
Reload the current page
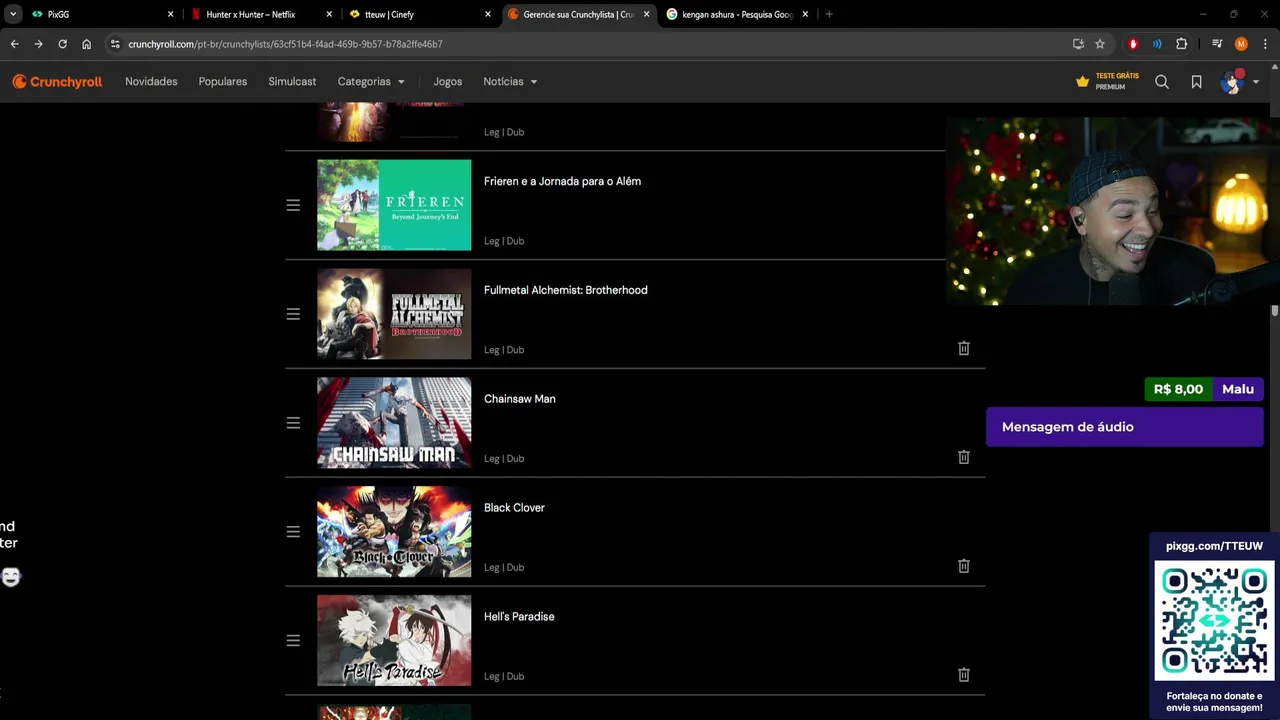pos(62,44)
